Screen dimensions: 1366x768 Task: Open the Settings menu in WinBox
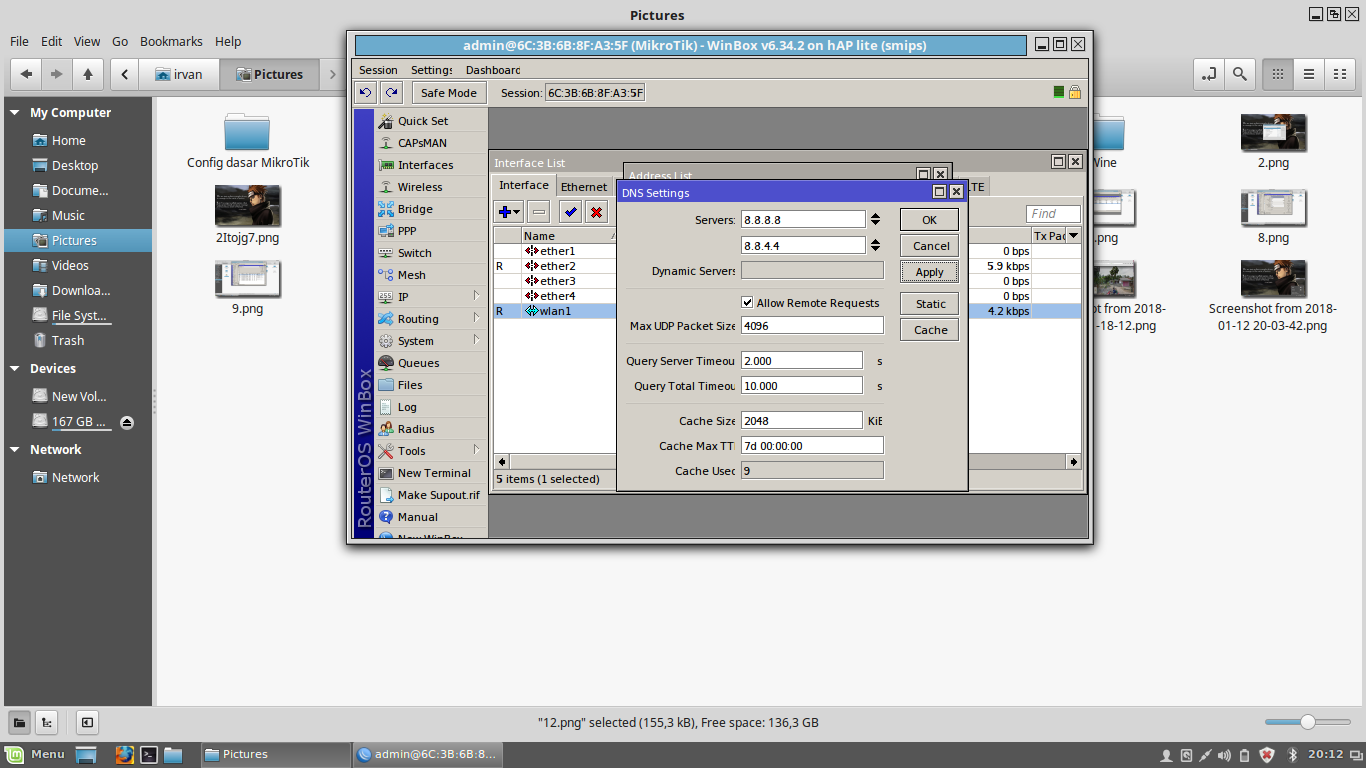[x=432, y=70]
